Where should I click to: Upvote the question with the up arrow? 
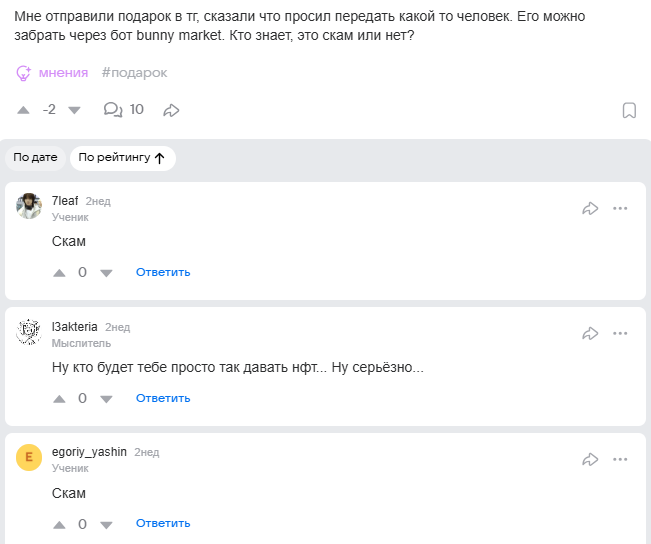(x=24, y=110)
